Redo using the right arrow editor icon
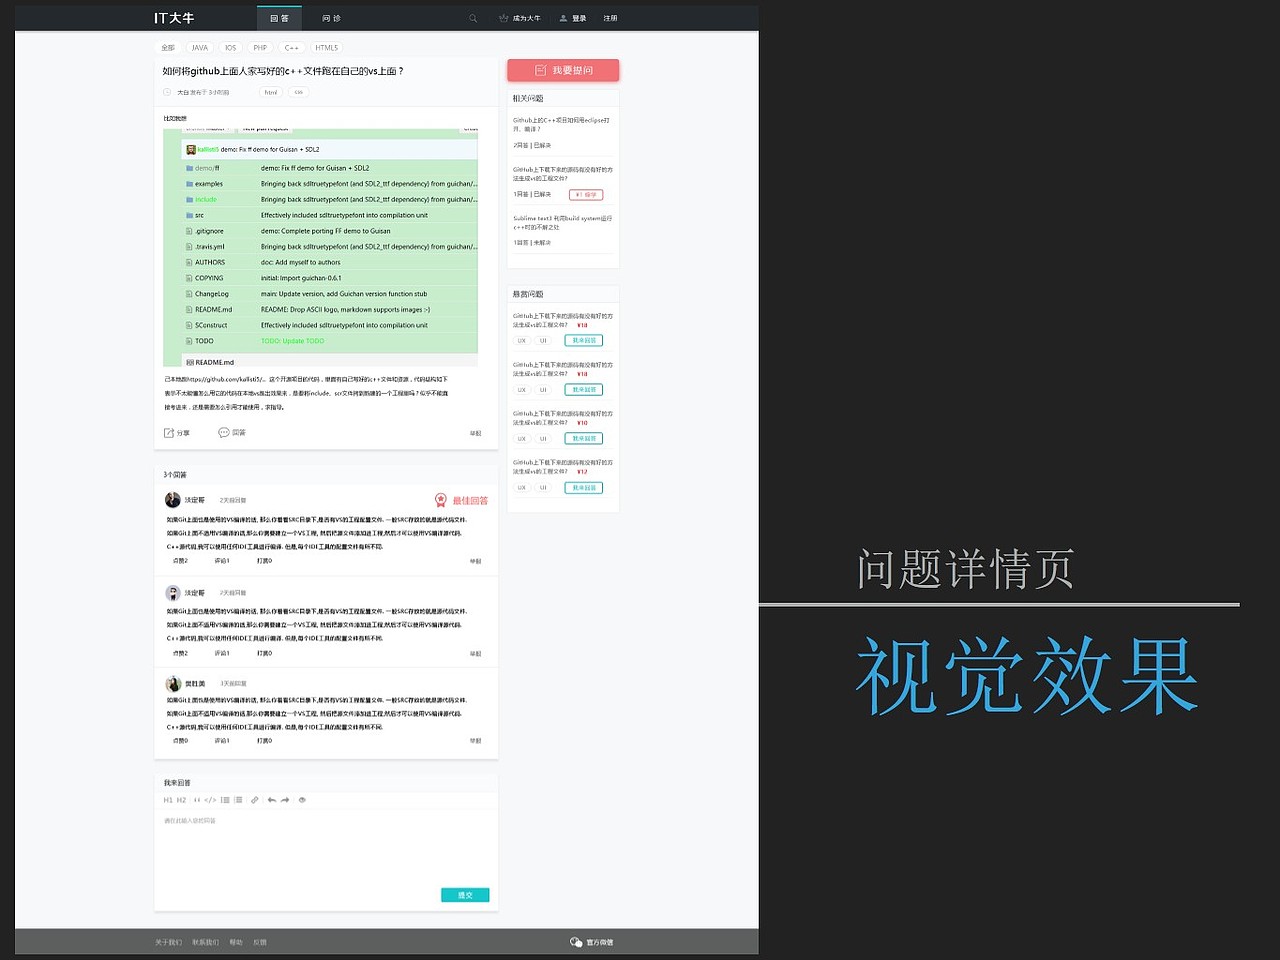The image size is (1280, 960). pos(284,800)
